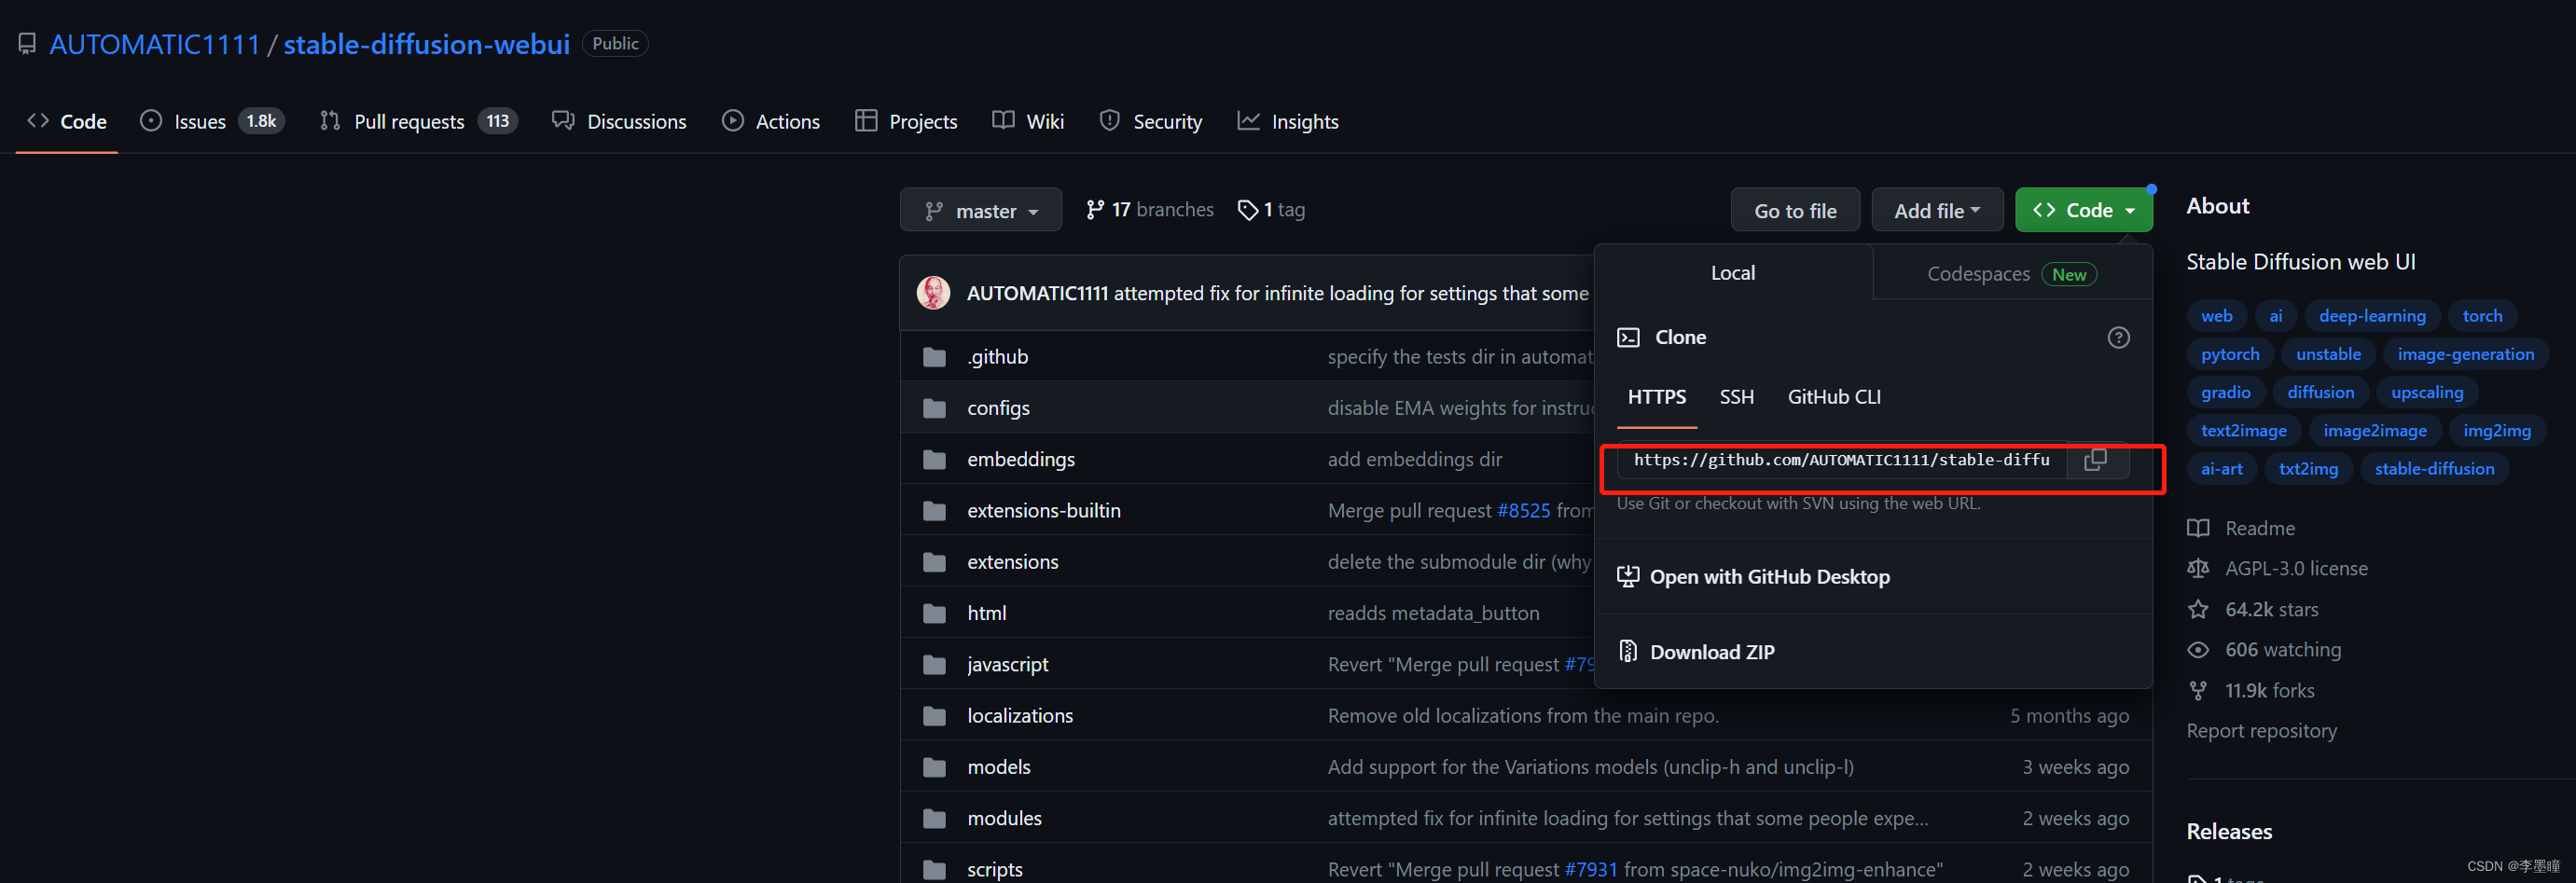Click the upscaling topic tag
This screenshot has width=2576, height=883.
click(x=2427, y=392)
